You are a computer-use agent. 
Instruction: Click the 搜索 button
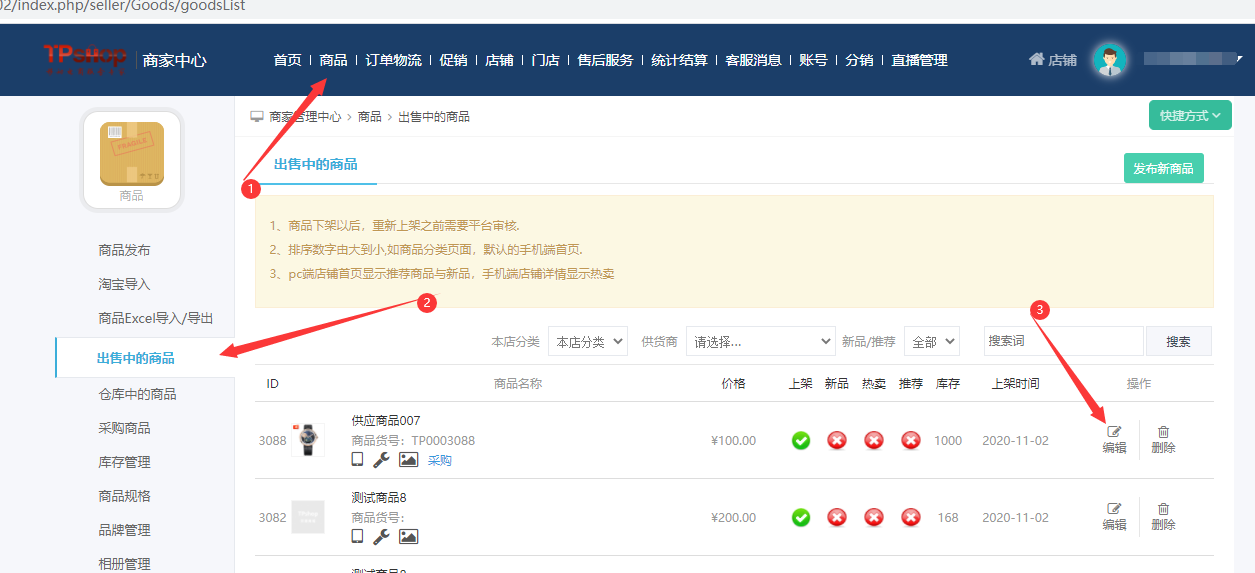click(1178, 342)
